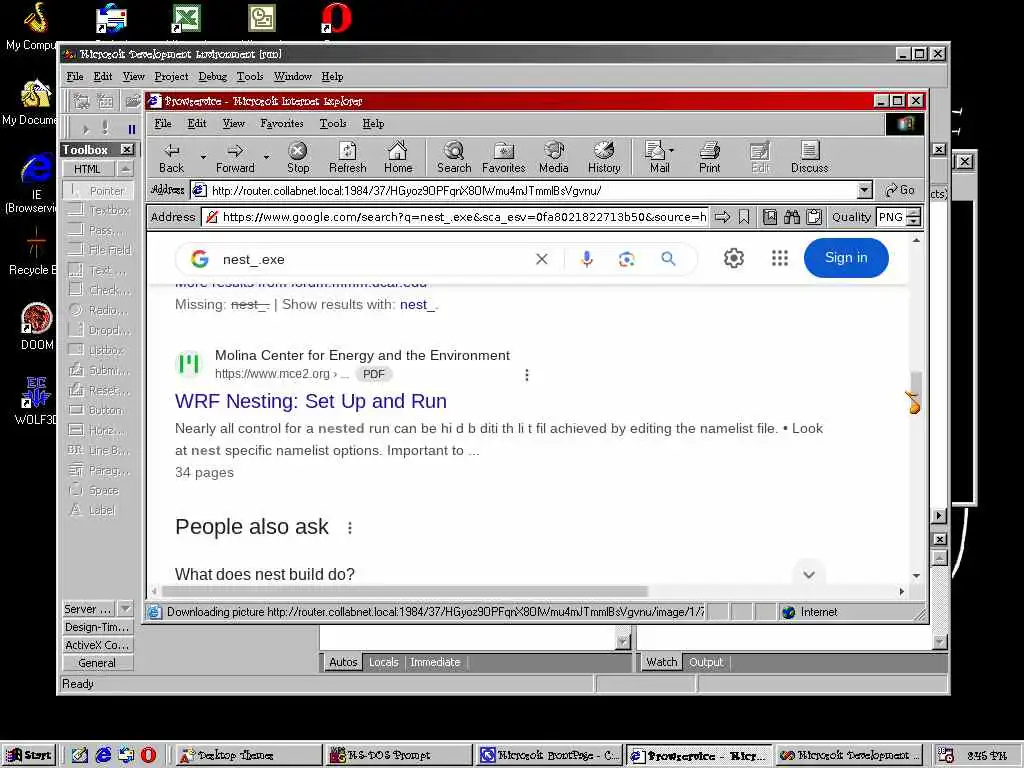This screenshot has width=1024, height=768.
Task: Clear the Google search box with the X
Action: pos(541,259)
